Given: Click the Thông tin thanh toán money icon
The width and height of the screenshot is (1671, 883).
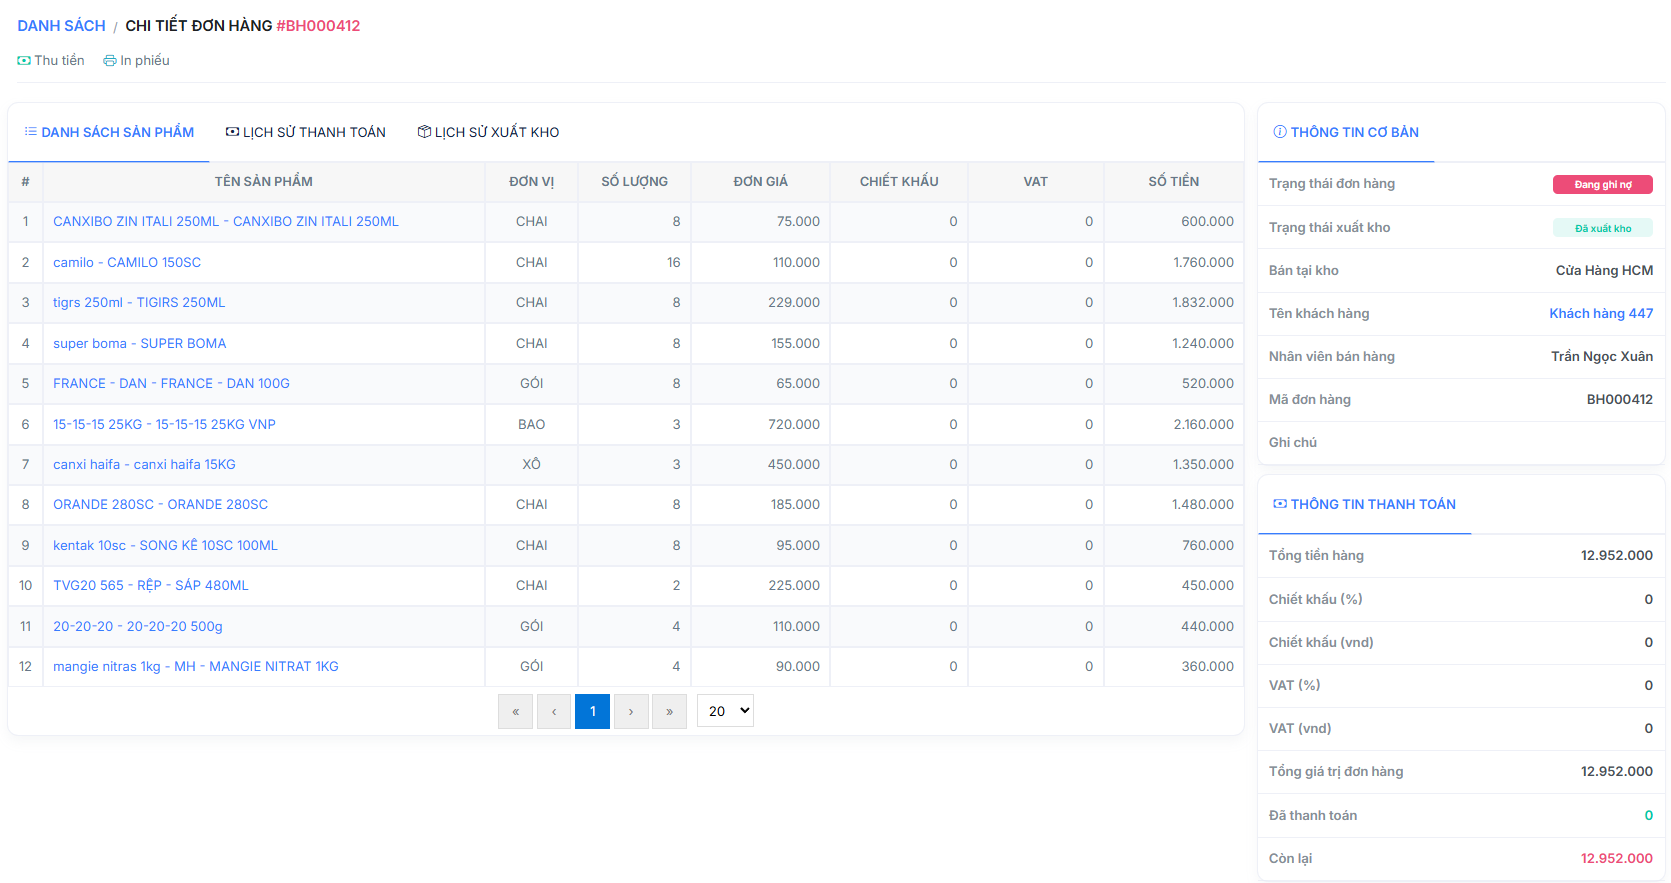Looking at the screenshot, I should pyautogui.click(x=1279, y=504).
